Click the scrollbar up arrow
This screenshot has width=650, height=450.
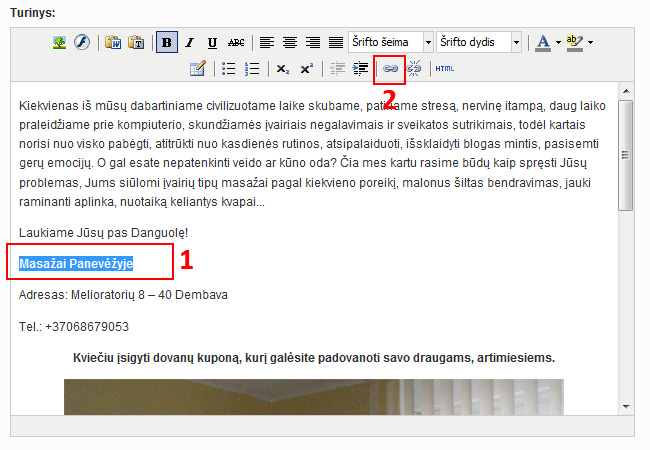[626, 91]
